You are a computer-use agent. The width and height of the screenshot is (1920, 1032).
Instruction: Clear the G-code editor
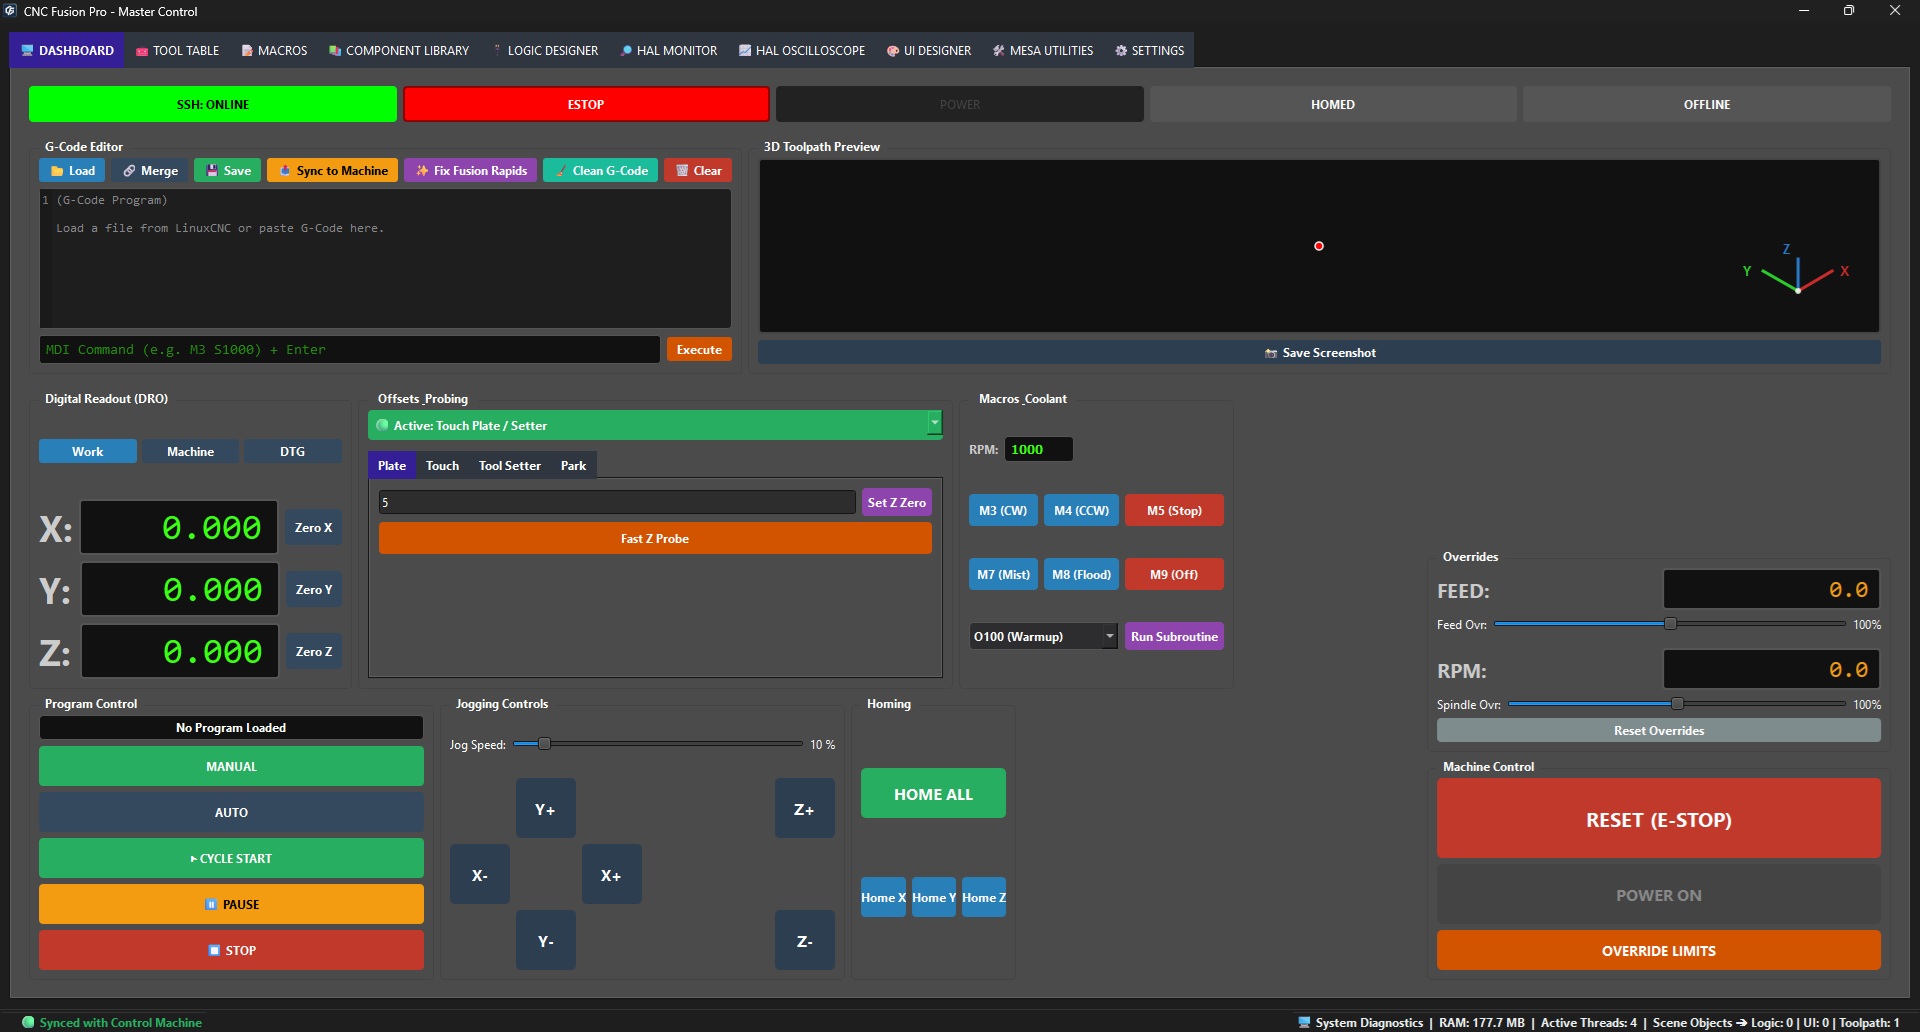click(698, 171)
